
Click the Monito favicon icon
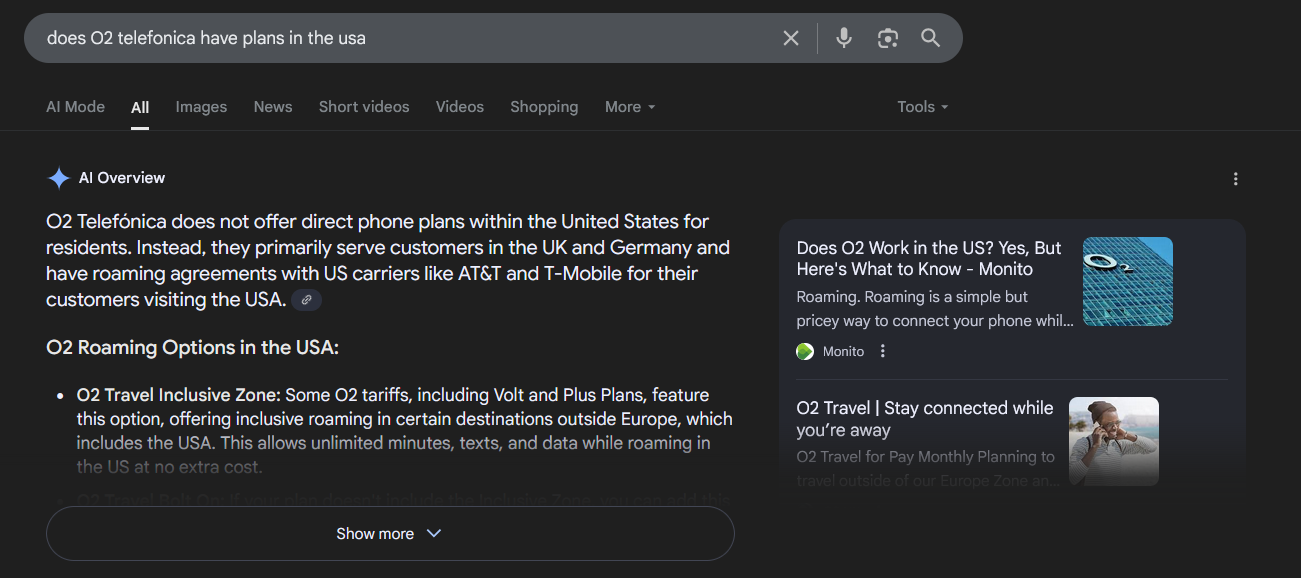pos(805,351)
